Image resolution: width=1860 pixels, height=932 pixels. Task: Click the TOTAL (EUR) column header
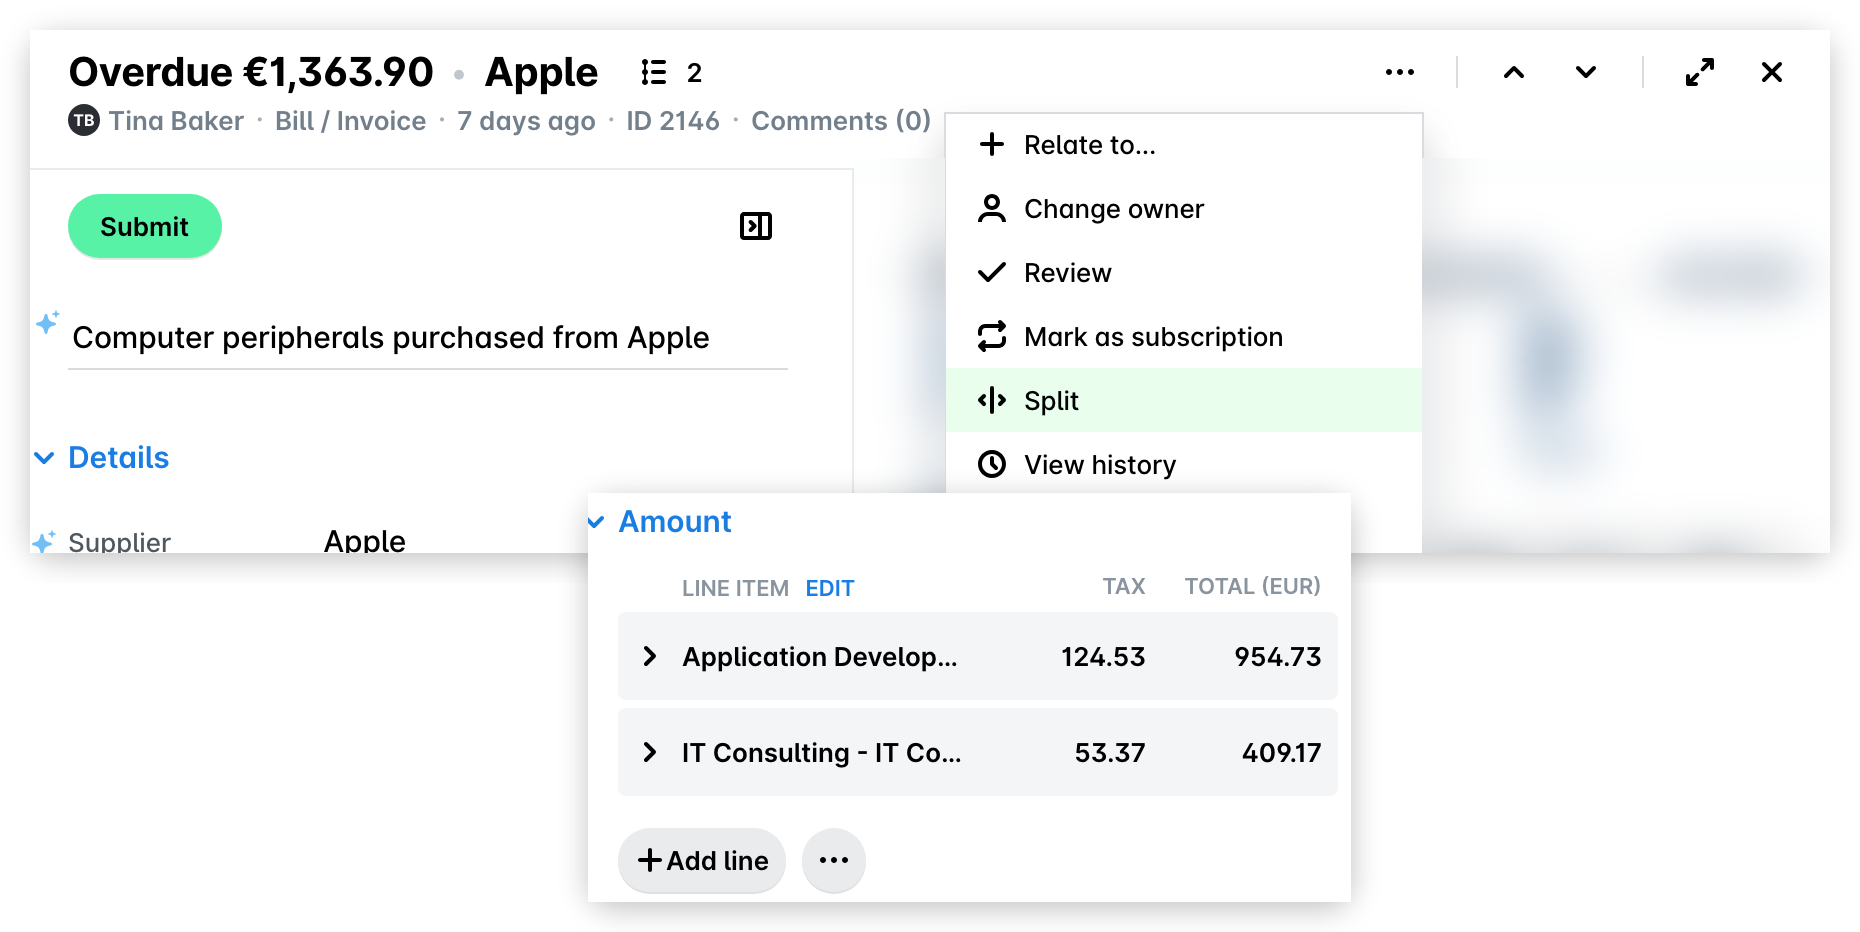[1253, 586]
